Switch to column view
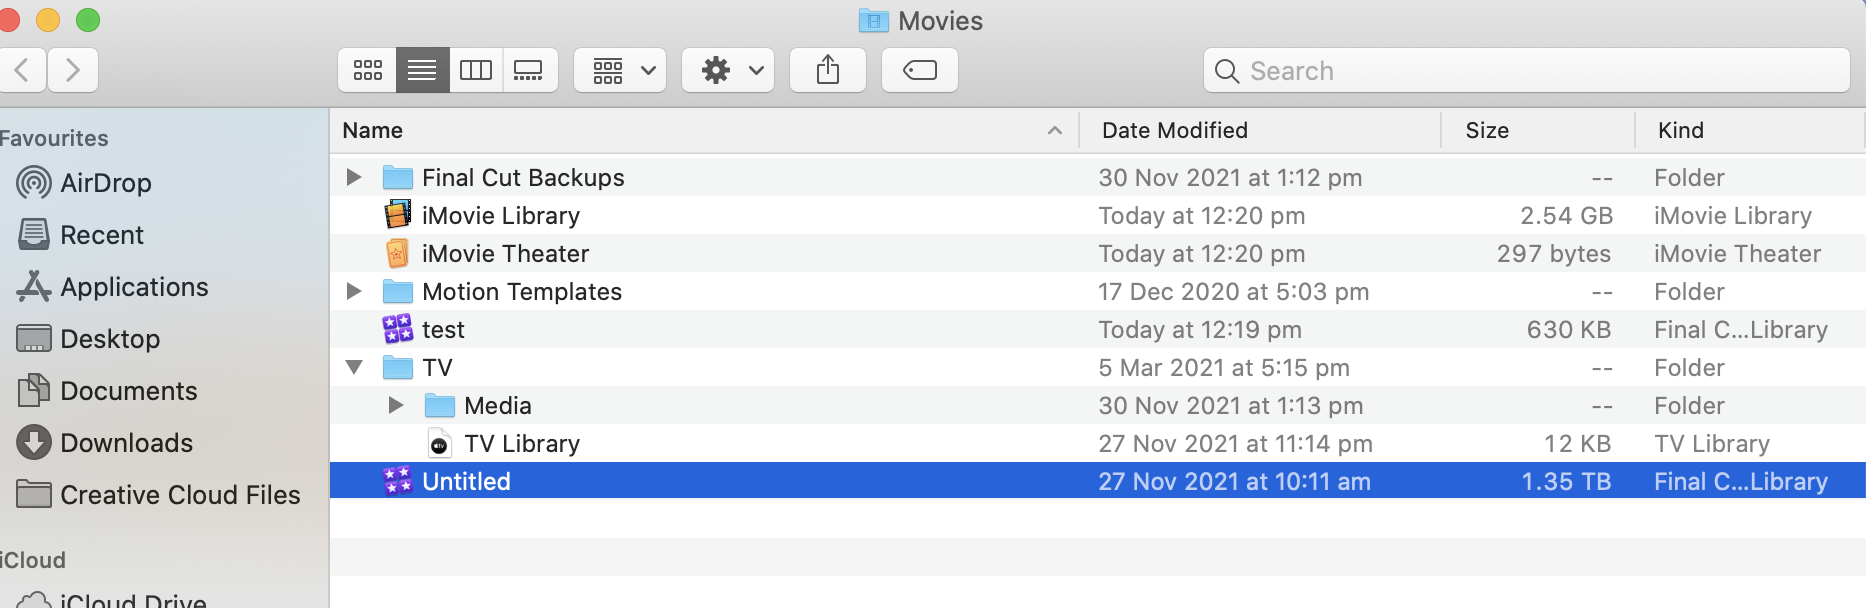 476,70
